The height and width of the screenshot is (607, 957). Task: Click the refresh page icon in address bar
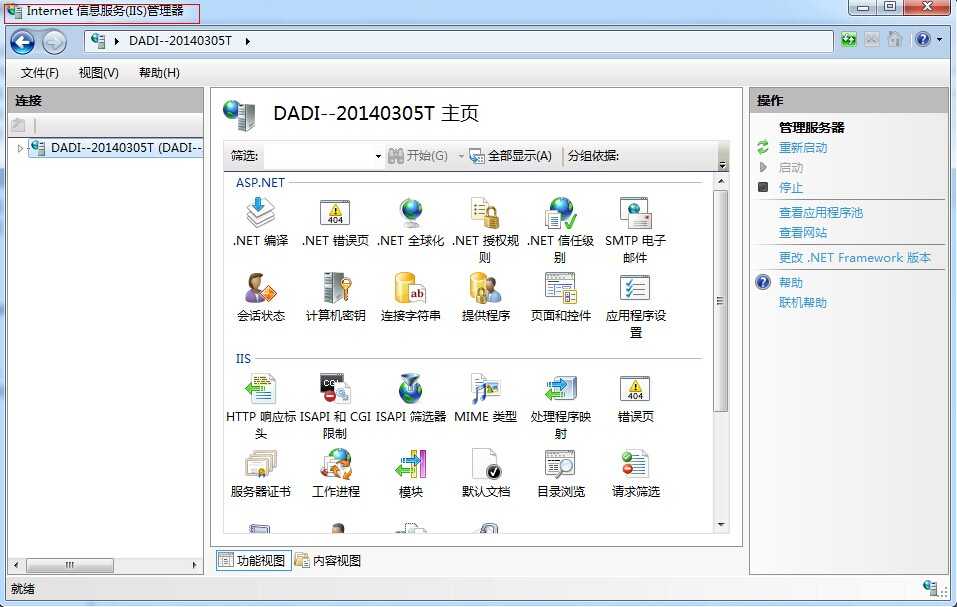coord(848,40)
